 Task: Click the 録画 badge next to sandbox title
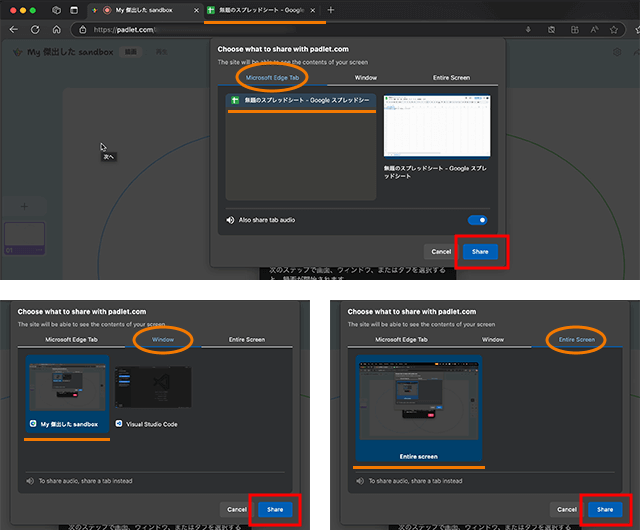click(x=131, y=52)
